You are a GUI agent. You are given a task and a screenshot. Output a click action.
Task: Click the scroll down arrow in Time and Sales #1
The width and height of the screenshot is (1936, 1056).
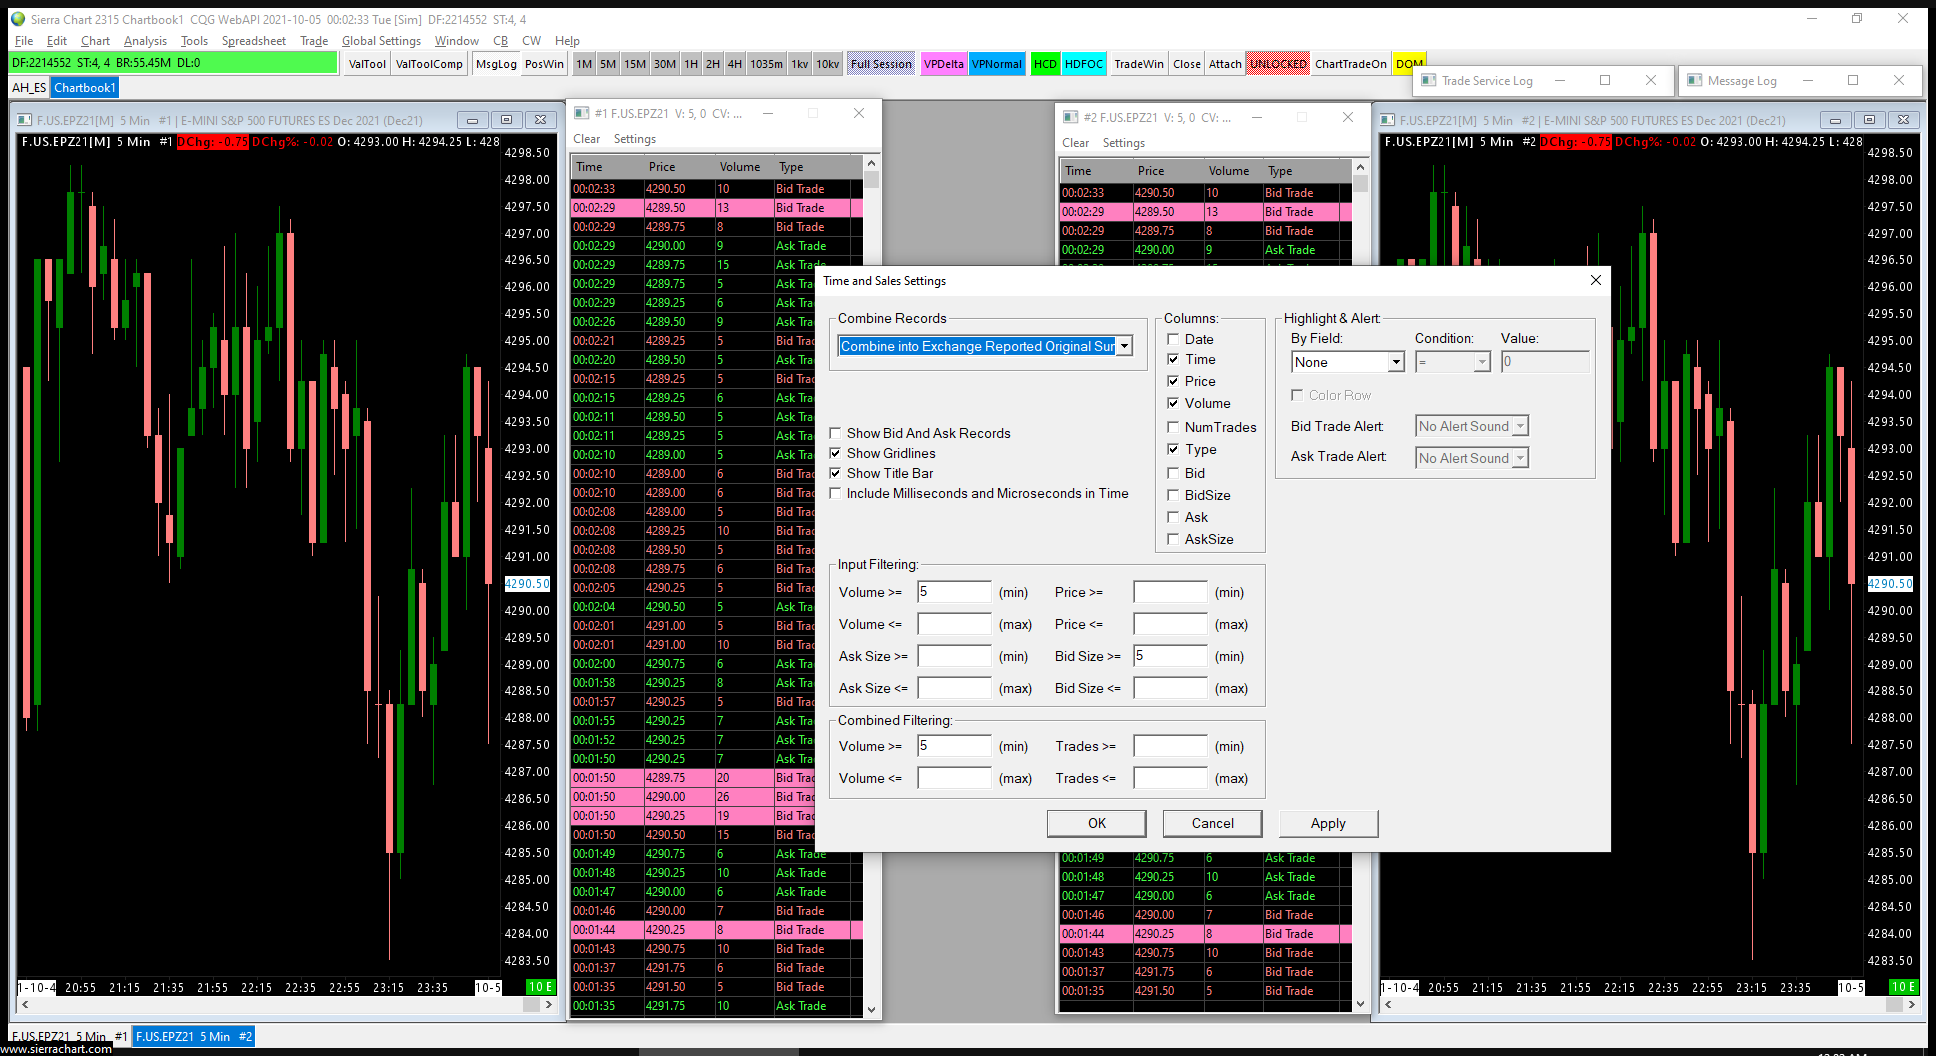(871, 1009)
